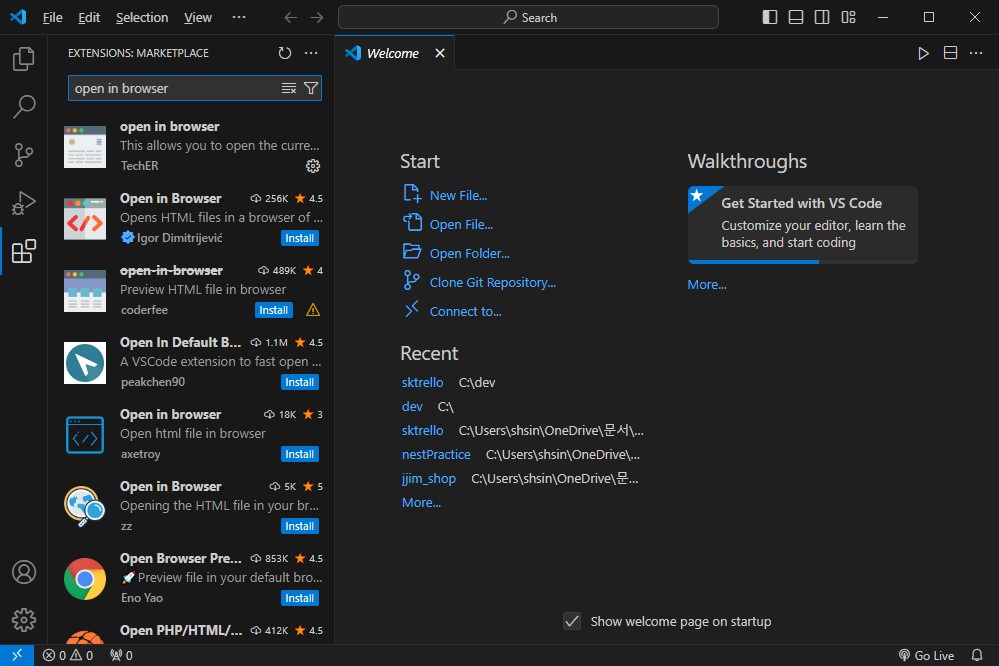Install coderfee's open-in-browser extension
The image size is (999, 666).
point(273,310)
